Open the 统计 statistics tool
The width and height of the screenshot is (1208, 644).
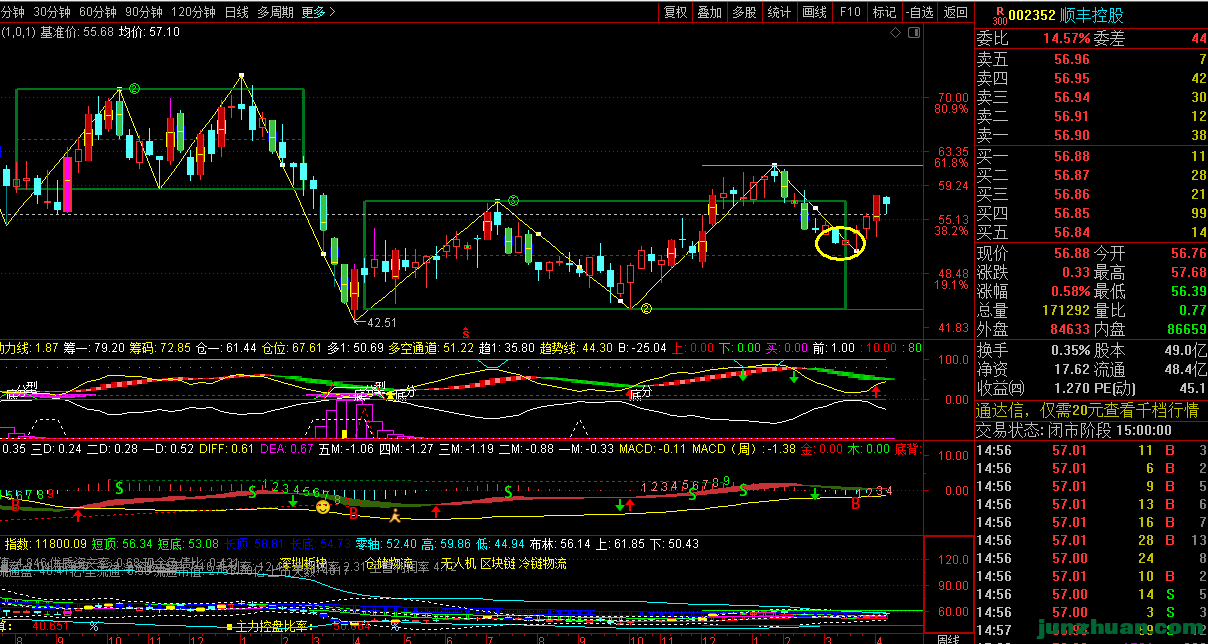pyautogui.click(x=779, y=12)
